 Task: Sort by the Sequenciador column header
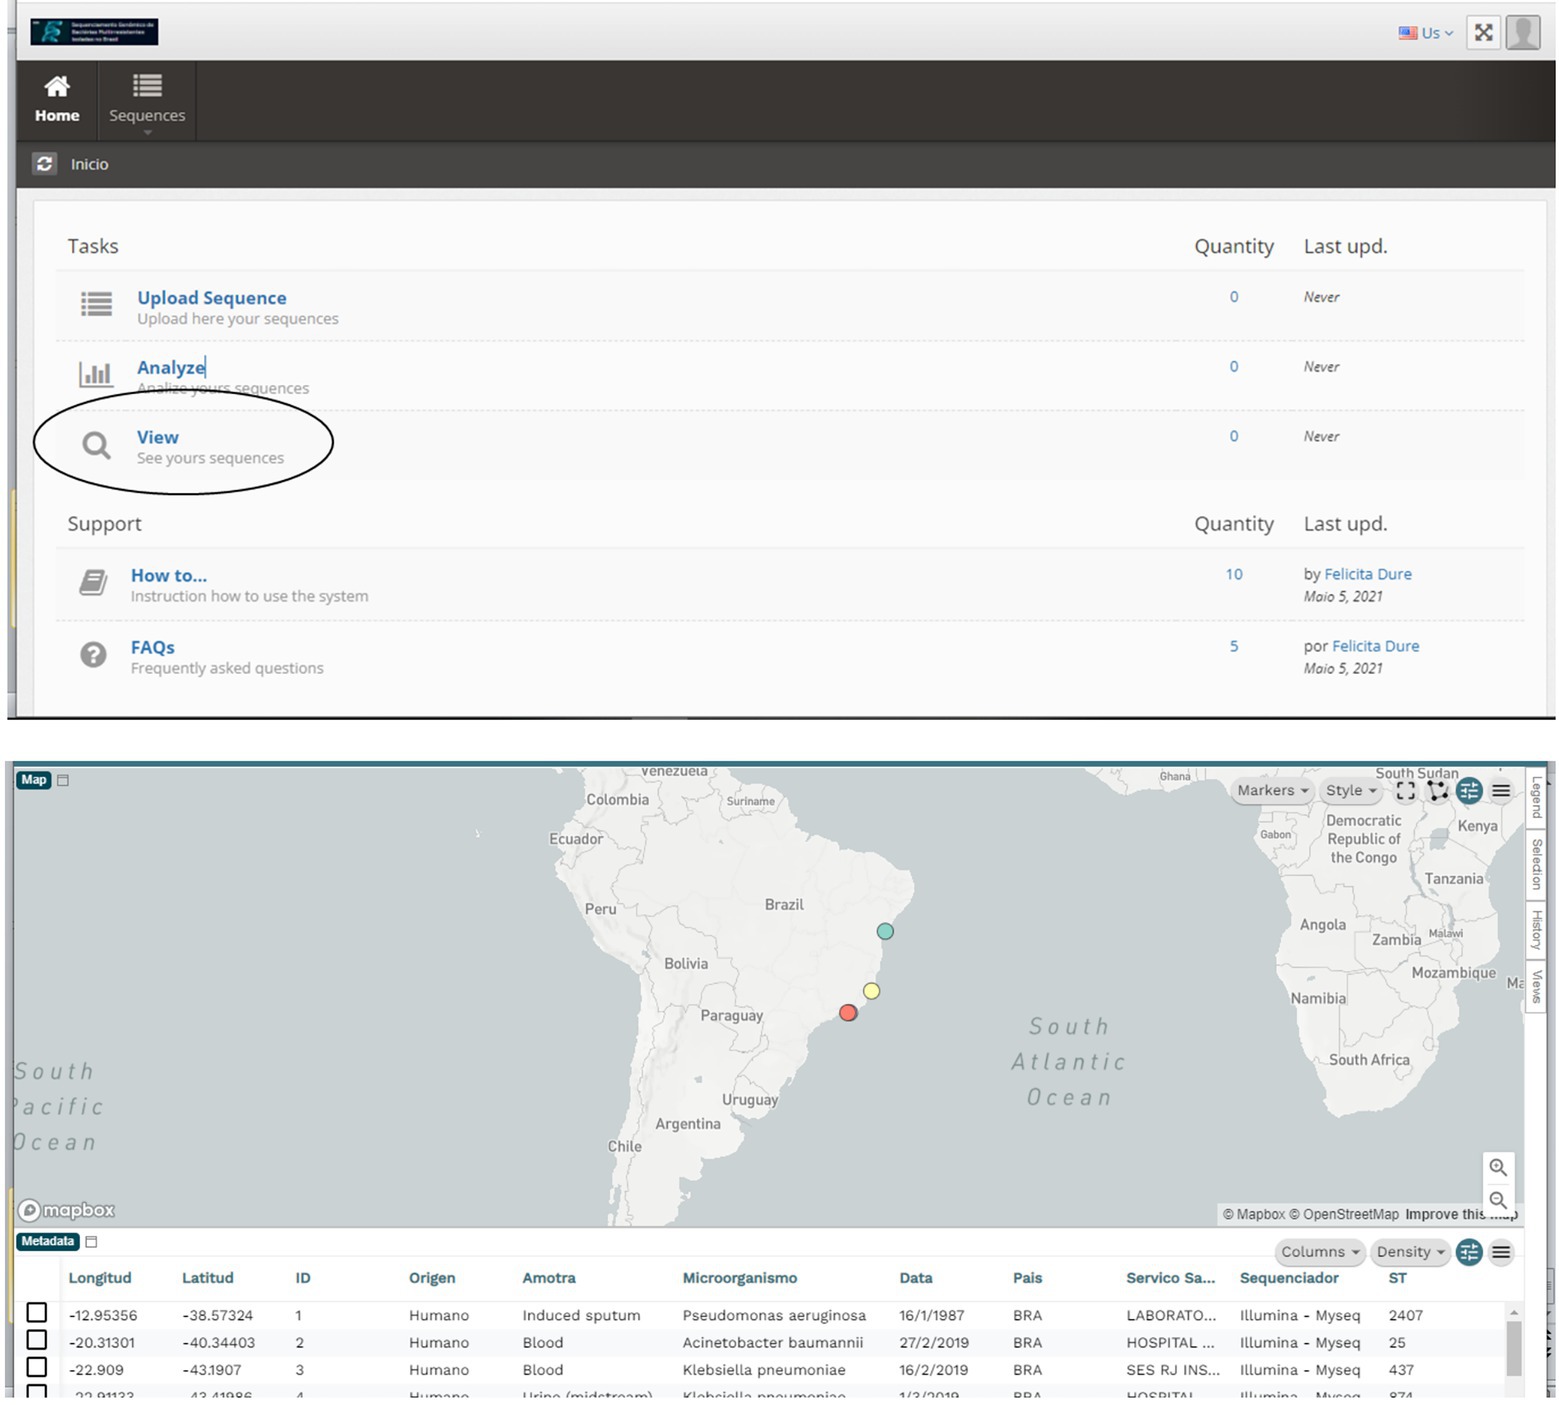pyautogui.click(x=1289, y=1278)
